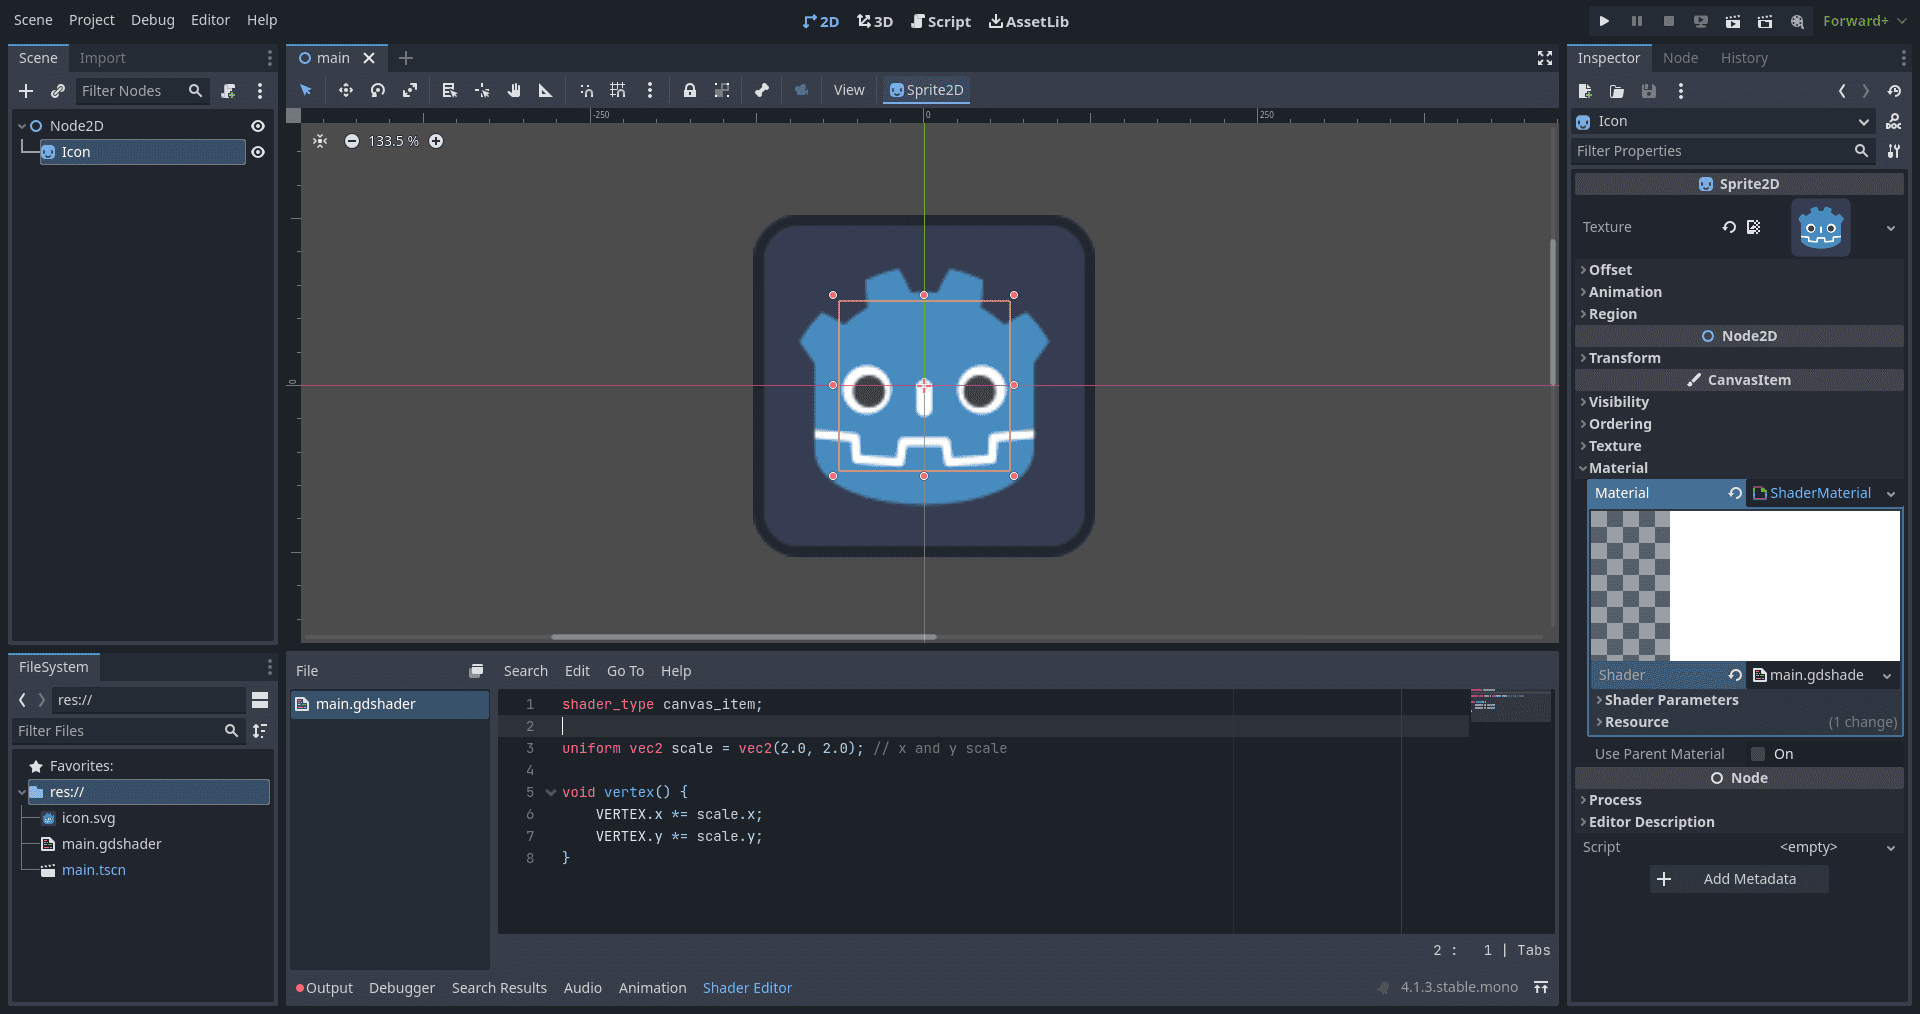Screen dimensions: 1920x1014
Task: Enable Use Parent Material checkbox
Action: tap(1758, 754)
